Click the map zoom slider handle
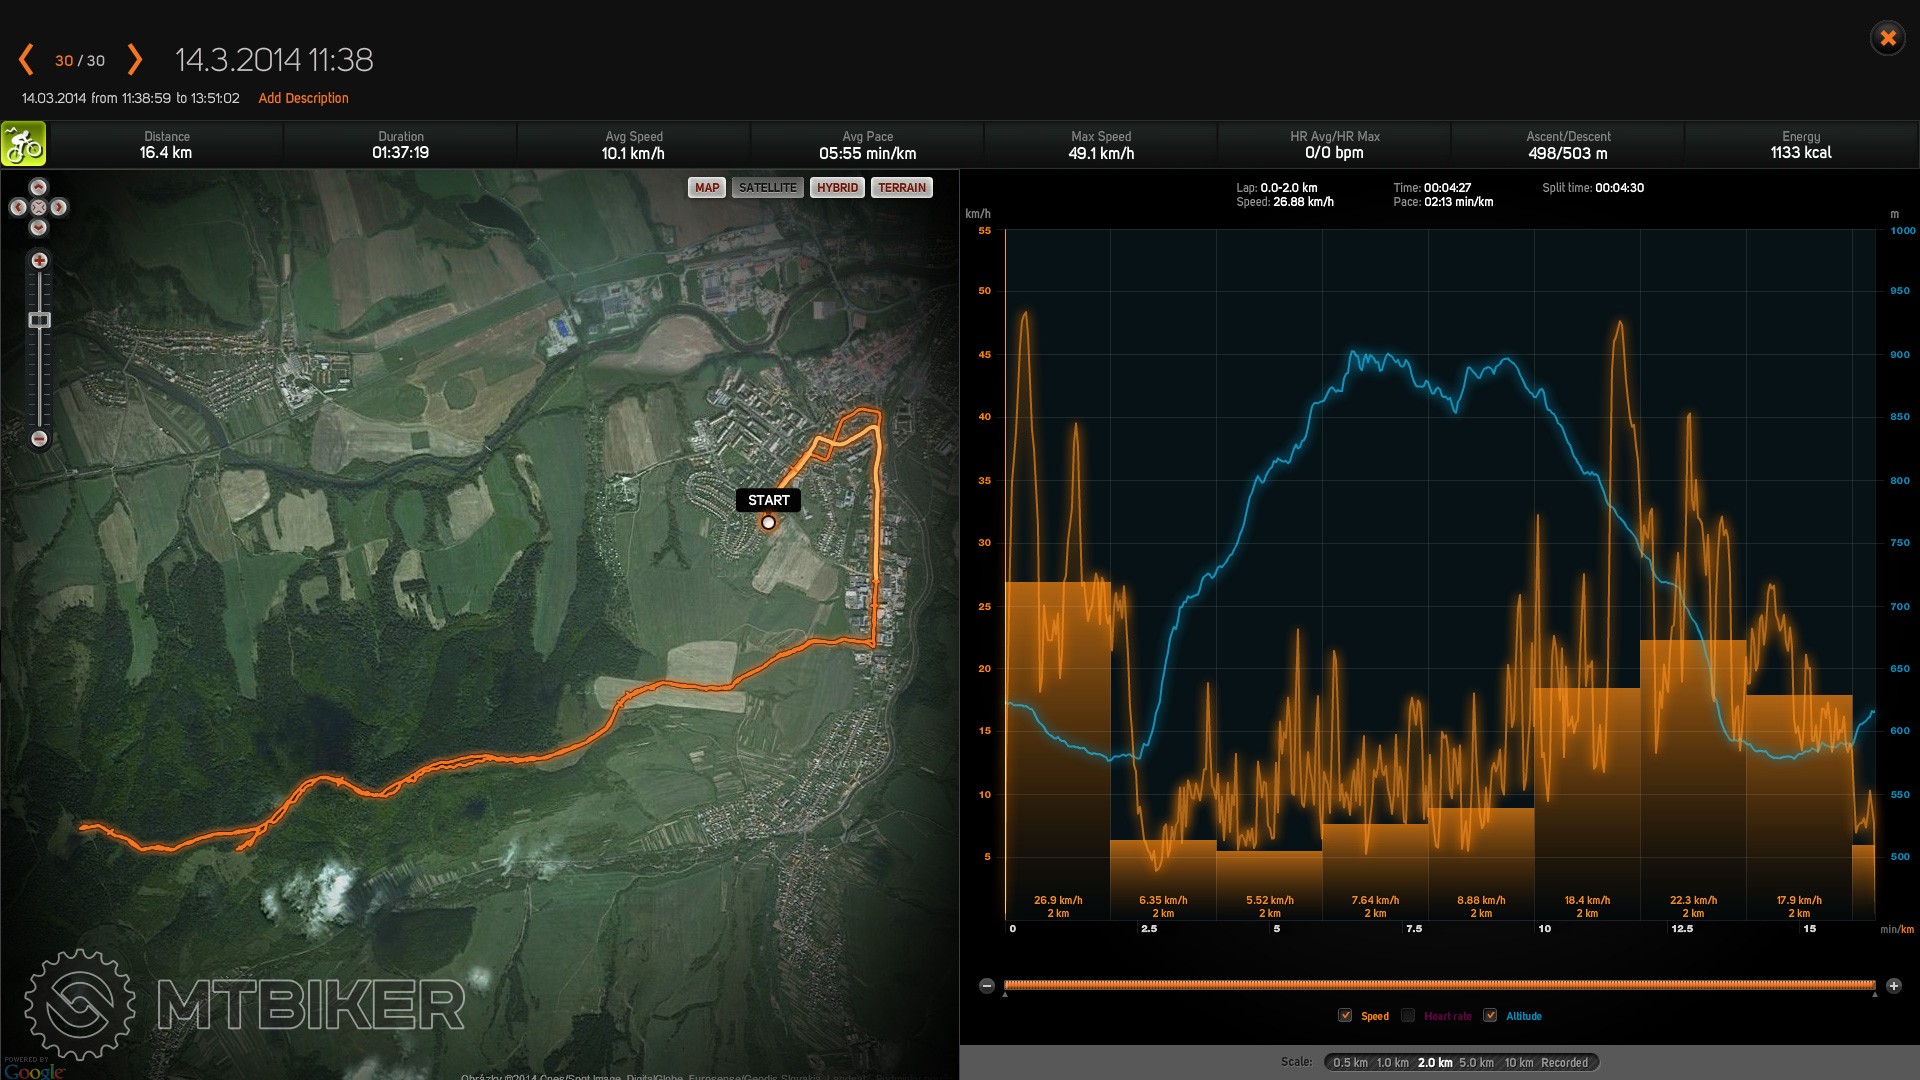The height and width of the screenshot is (1080, 1920). point(39,320)
